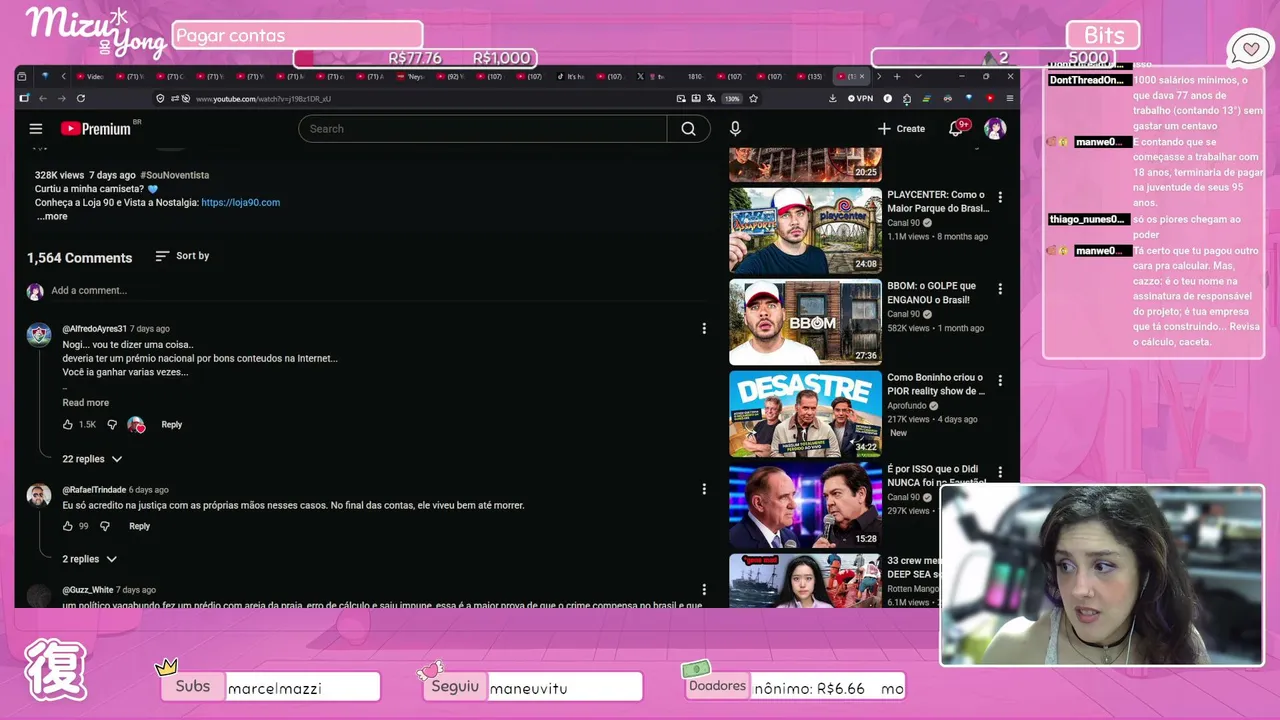This screenshot has width=1280, height=720.
Task: Open the account avatar menu
Action: tap(994, 129)
